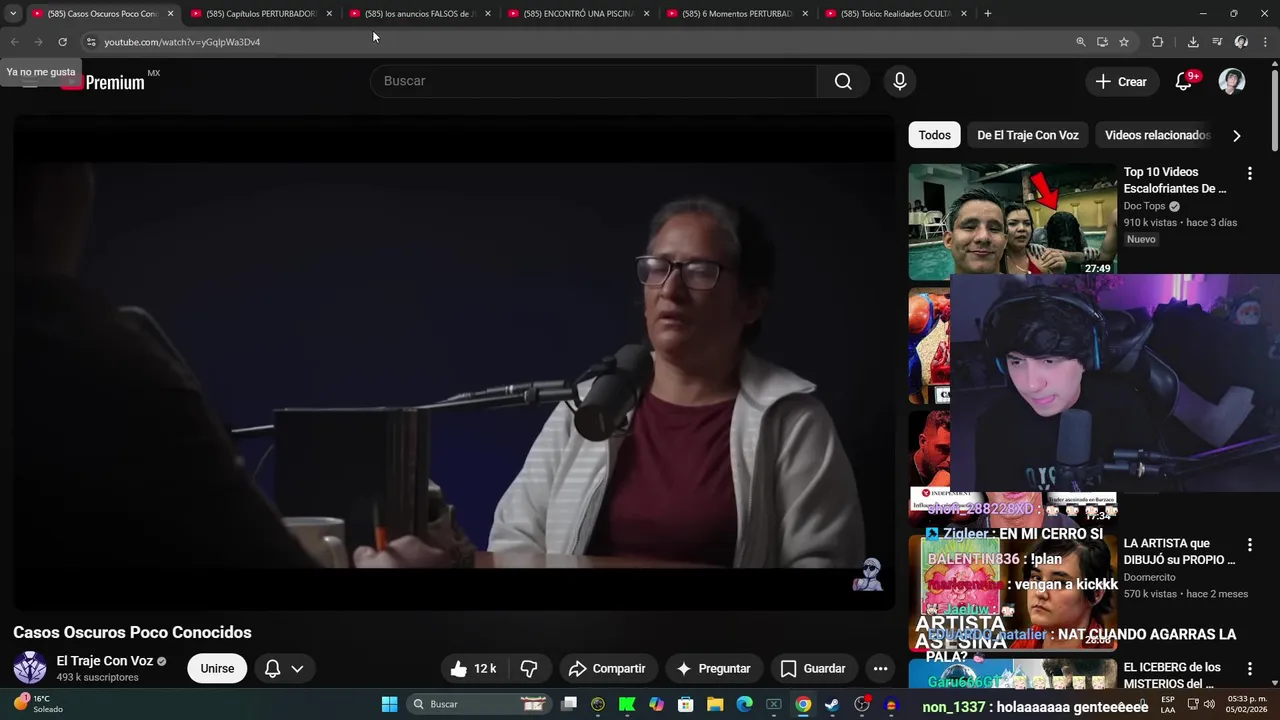This screenshot has height=720, width=1280.
Task: Open the Doc Tops channel link
Action: (x=1145, y=206)
